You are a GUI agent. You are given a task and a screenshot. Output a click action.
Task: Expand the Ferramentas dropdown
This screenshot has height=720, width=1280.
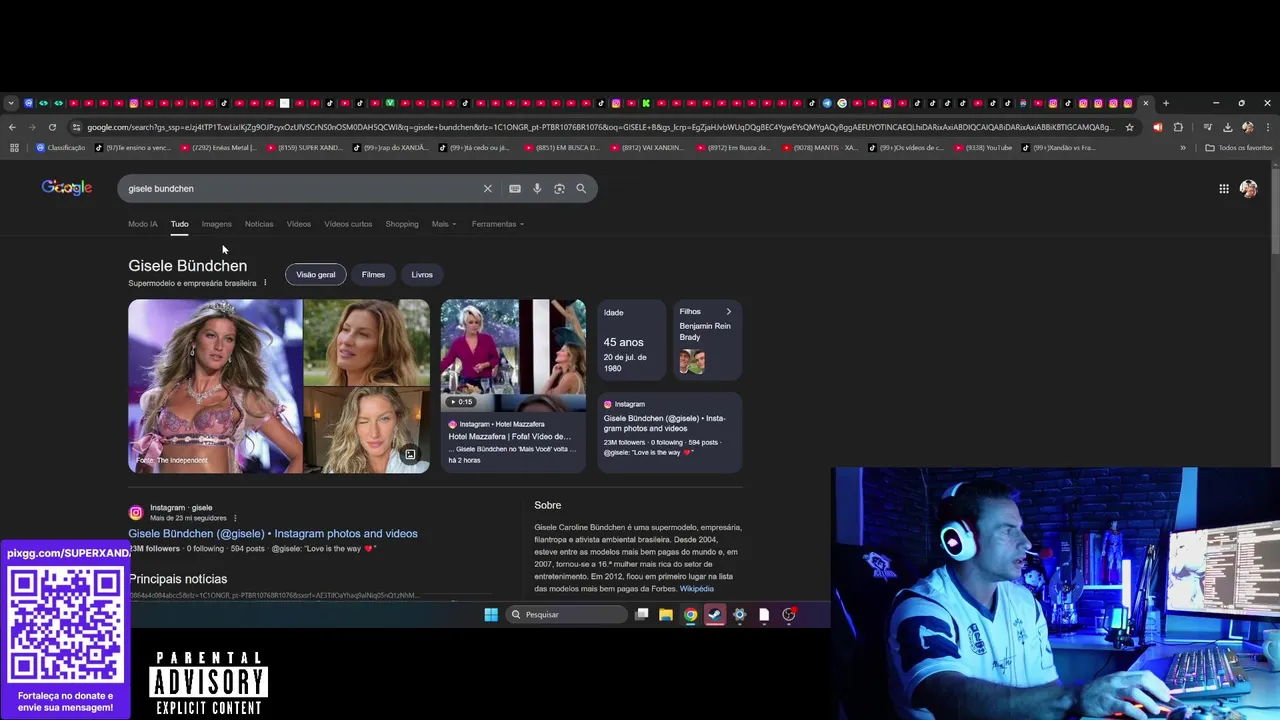(x=498, y=224)
